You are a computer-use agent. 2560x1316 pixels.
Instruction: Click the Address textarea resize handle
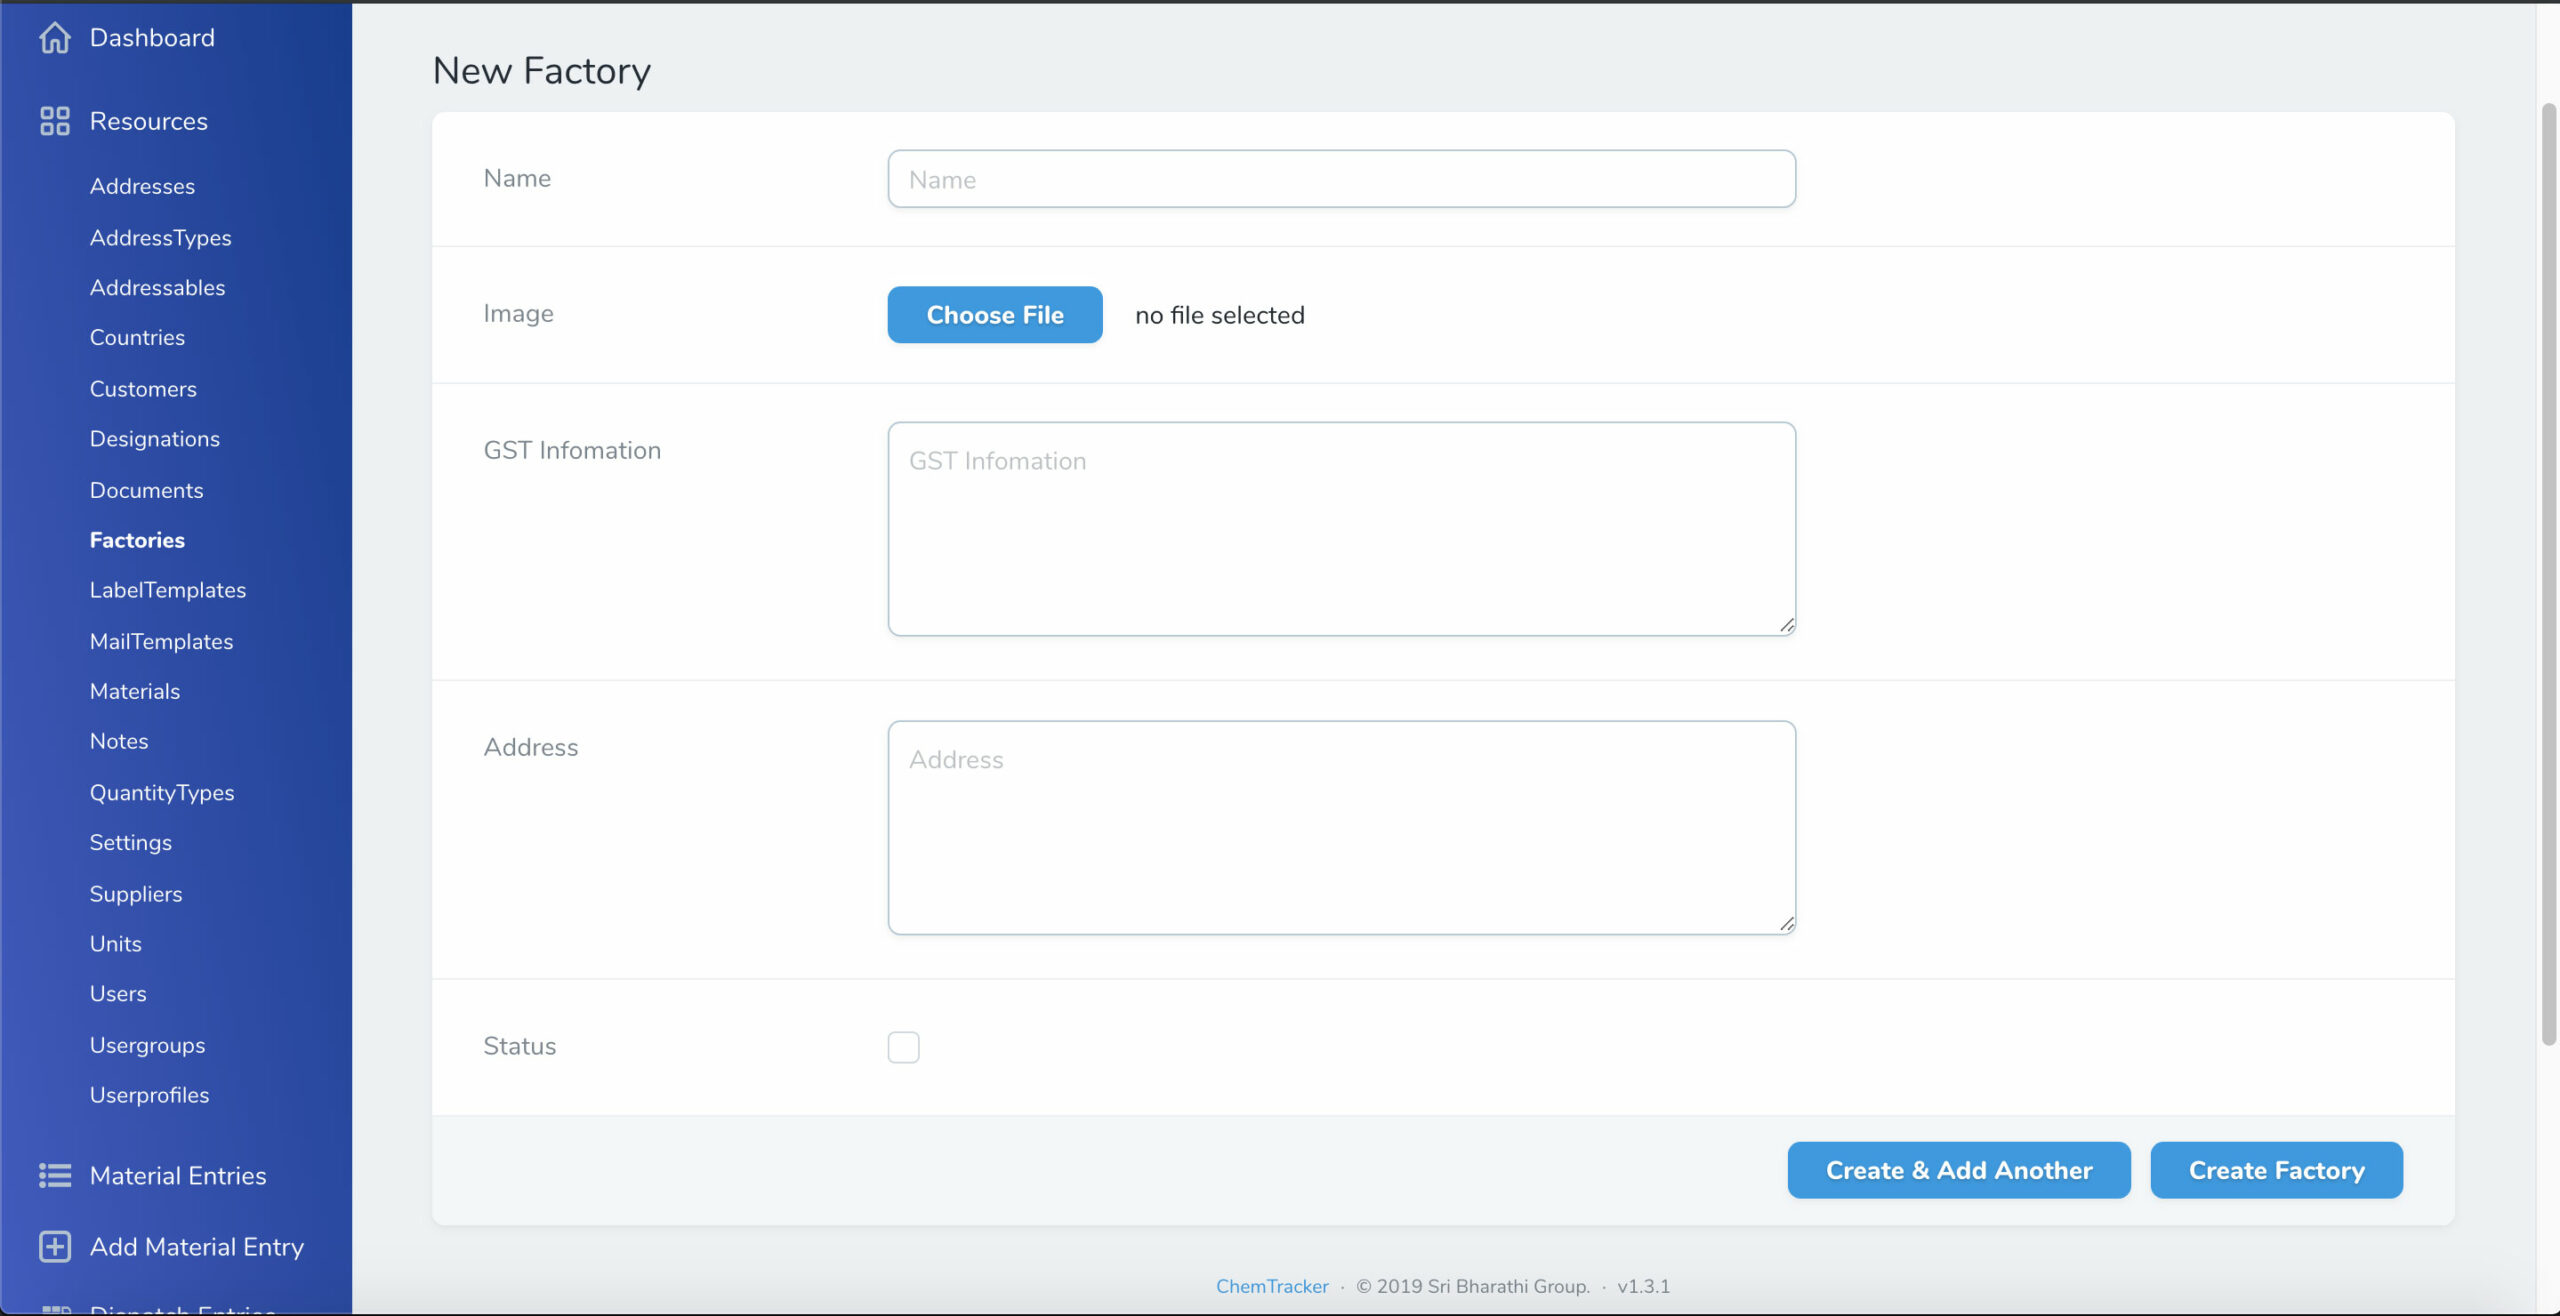tap(1786, 924)
